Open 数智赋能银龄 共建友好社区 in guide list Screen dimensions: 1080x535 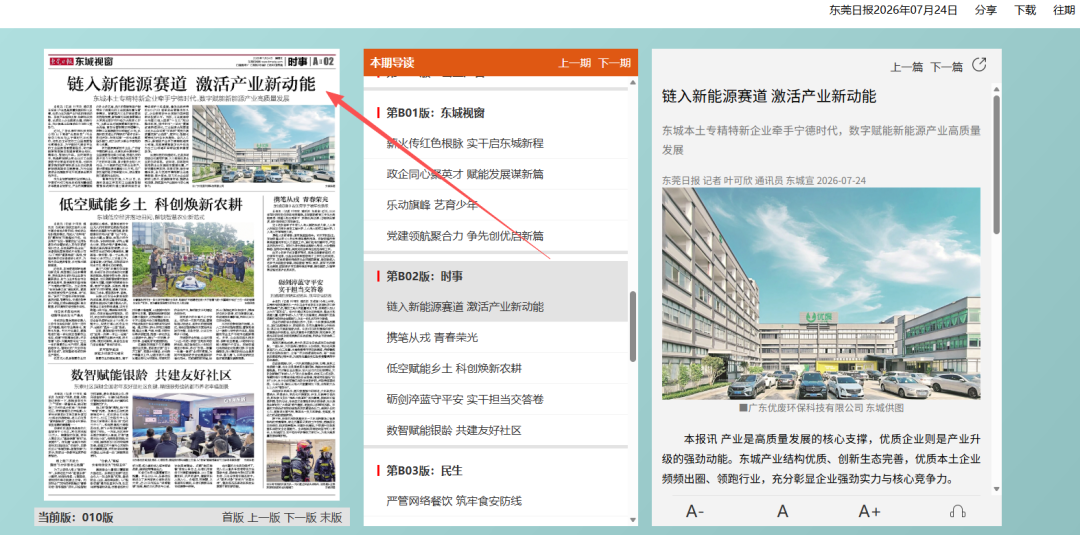click(454, 430)
